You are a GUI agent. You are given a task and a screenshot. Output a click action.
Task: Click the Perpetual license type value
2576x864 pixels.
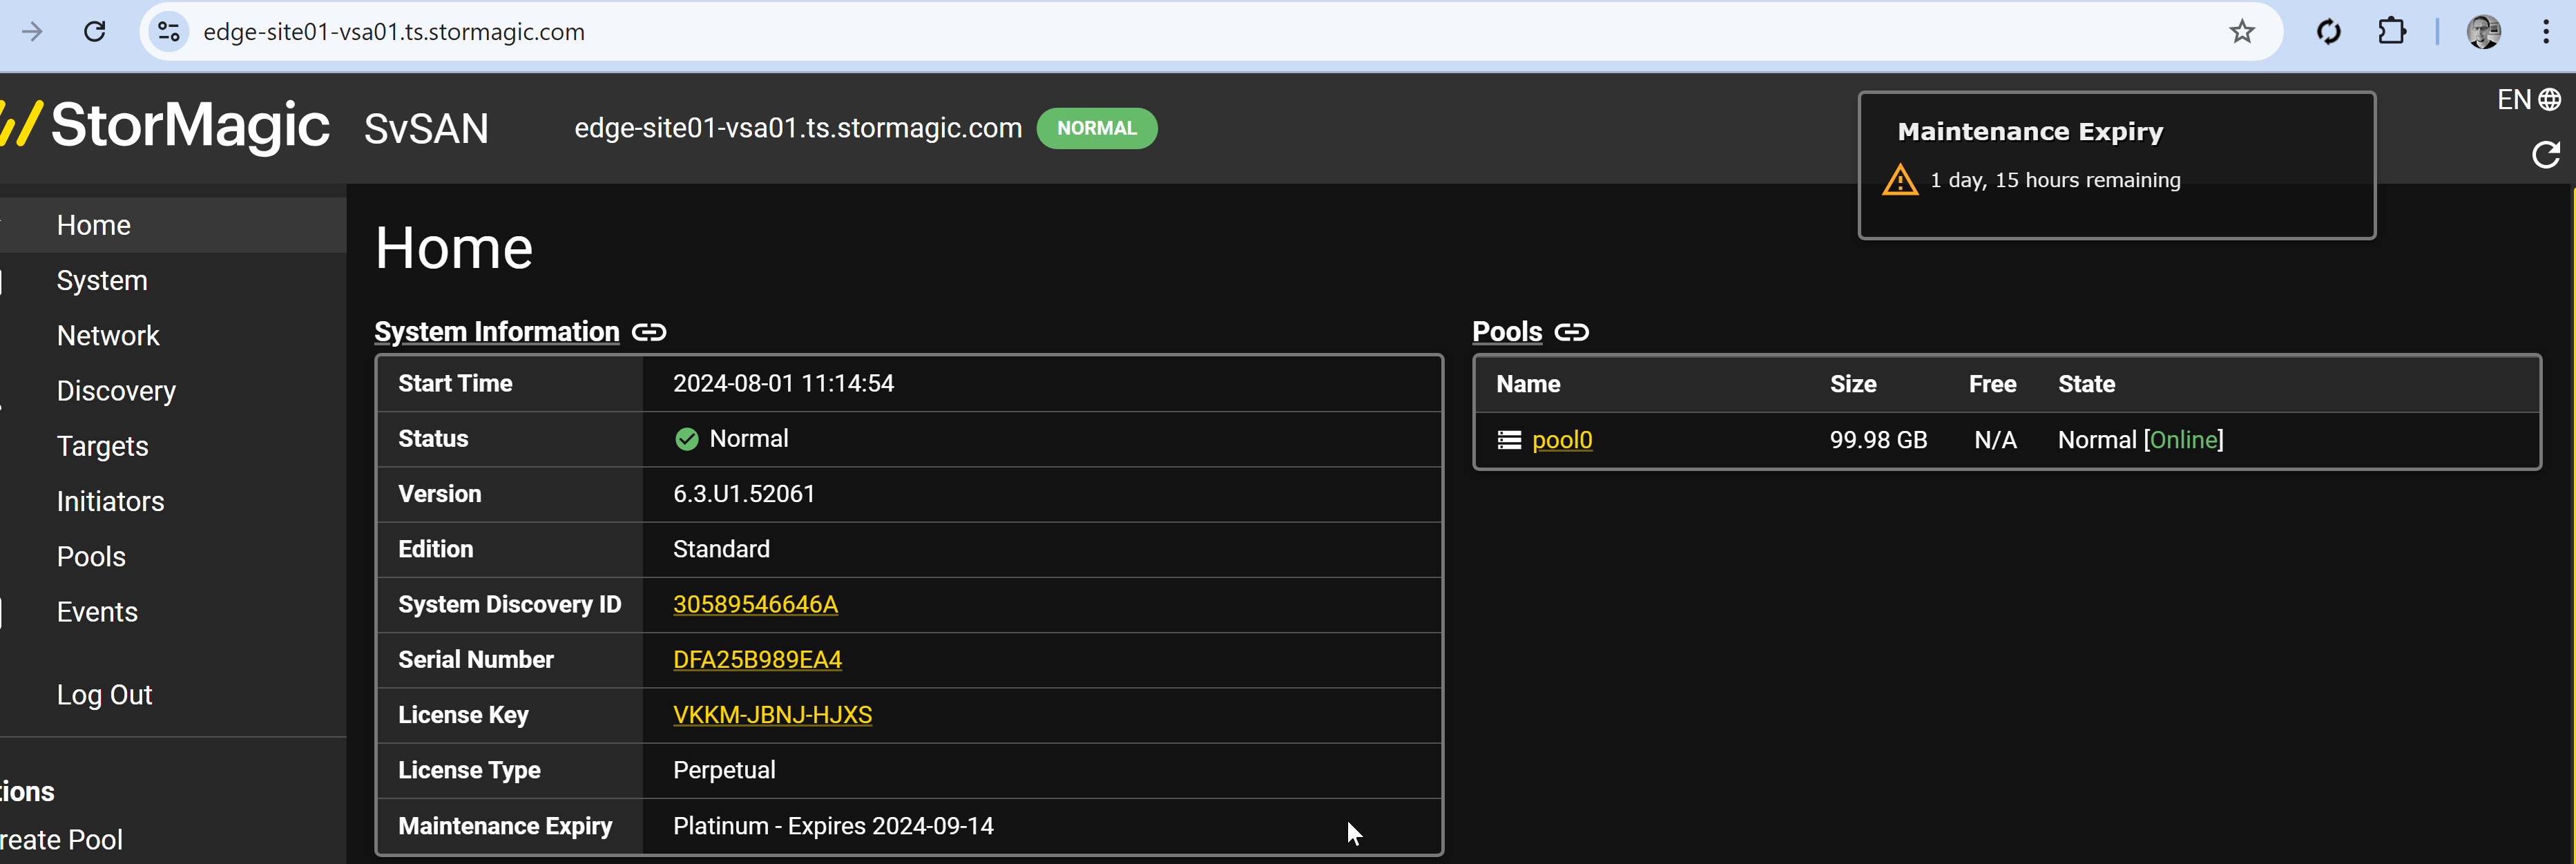724,770
